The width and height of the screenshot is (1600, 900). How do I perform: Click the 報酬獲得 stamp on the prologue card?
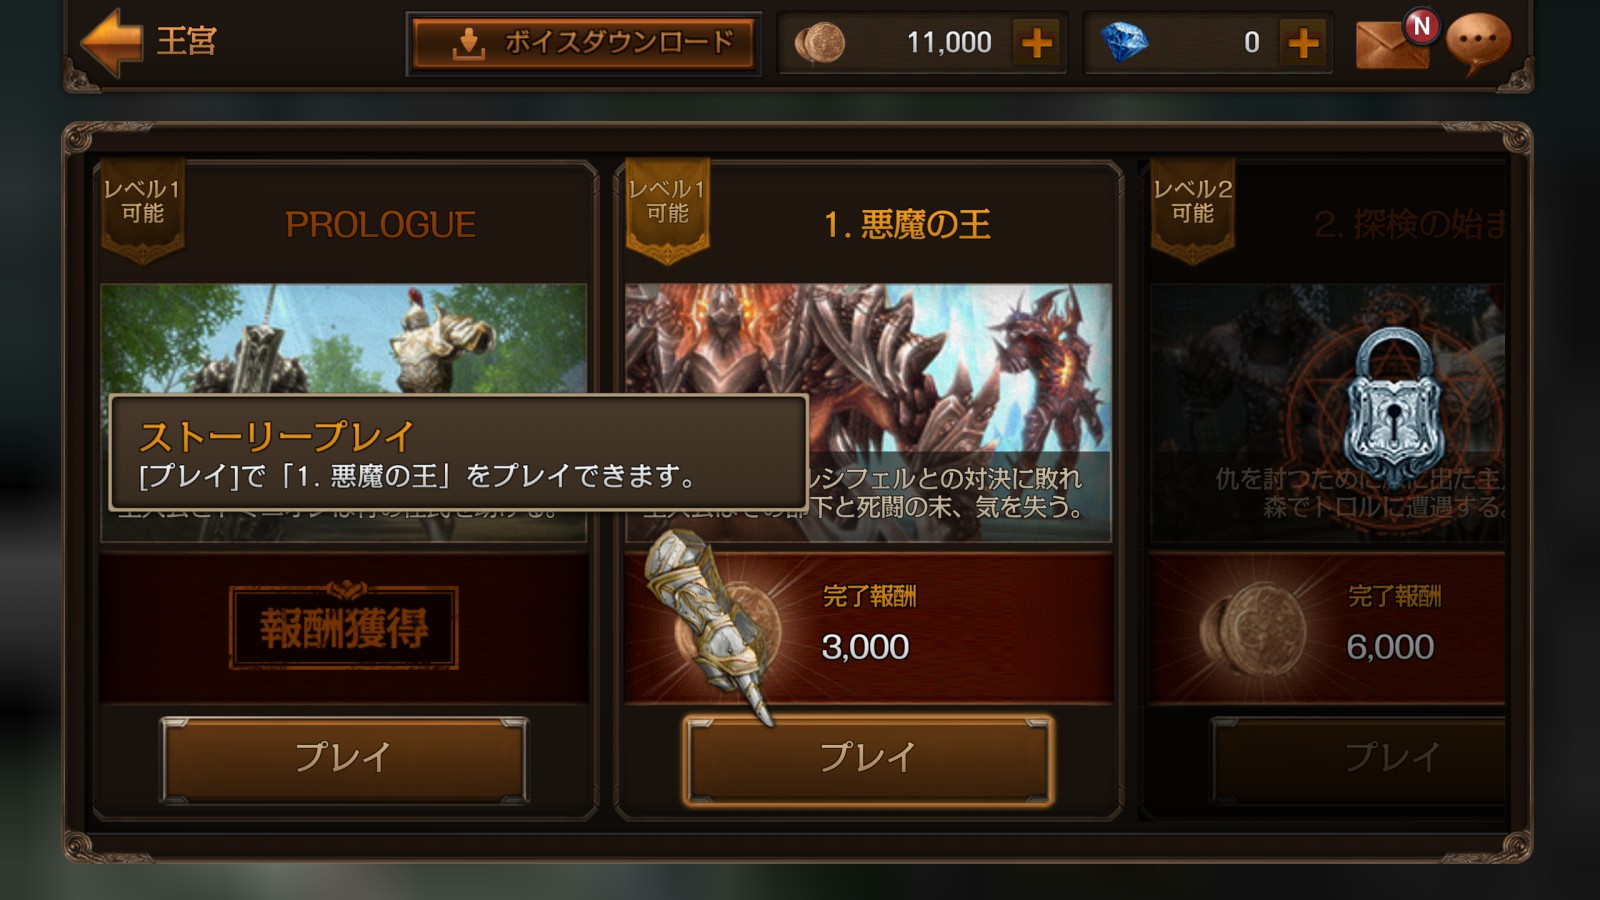[343, 627]
